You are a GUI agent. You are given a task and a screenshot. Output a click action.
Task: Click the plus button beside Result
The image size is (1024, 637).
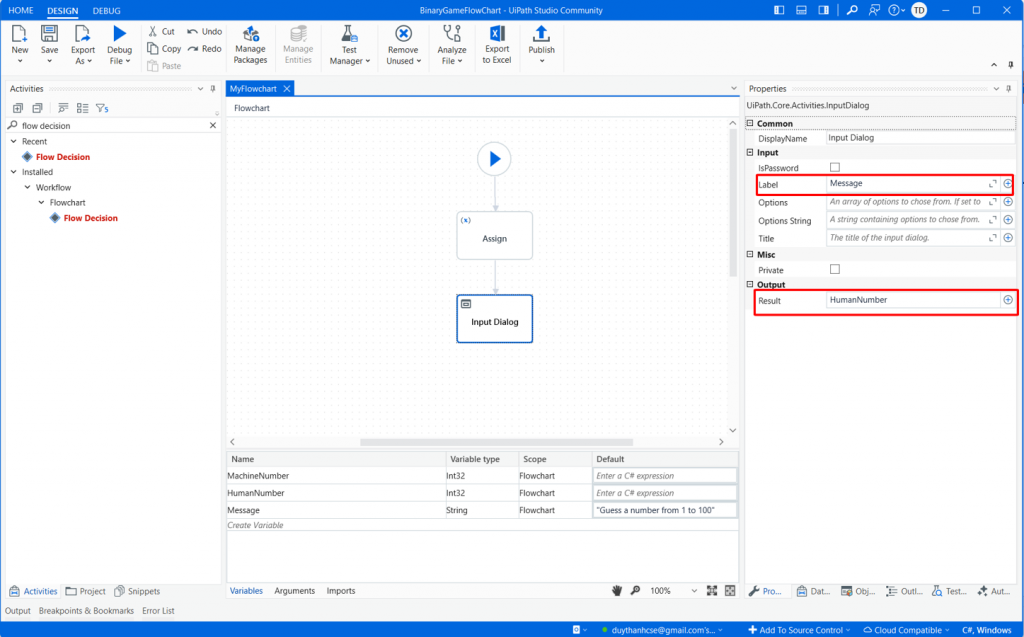(1008, 300)
